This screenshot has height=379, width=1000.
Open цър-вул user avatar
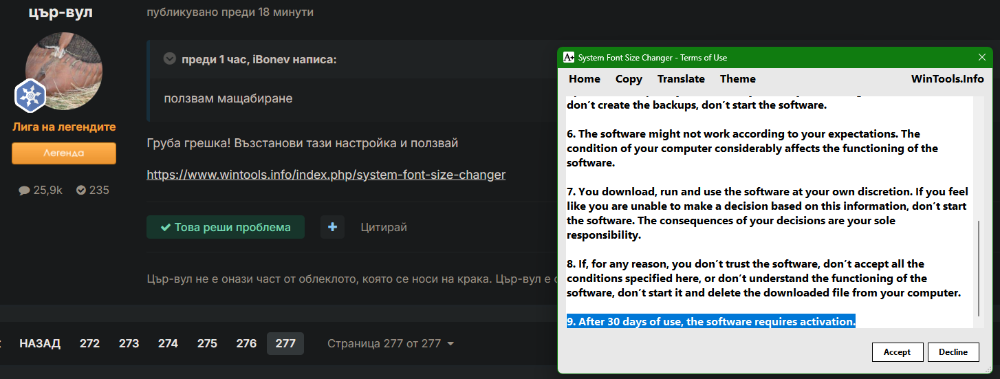coord(64,71)
